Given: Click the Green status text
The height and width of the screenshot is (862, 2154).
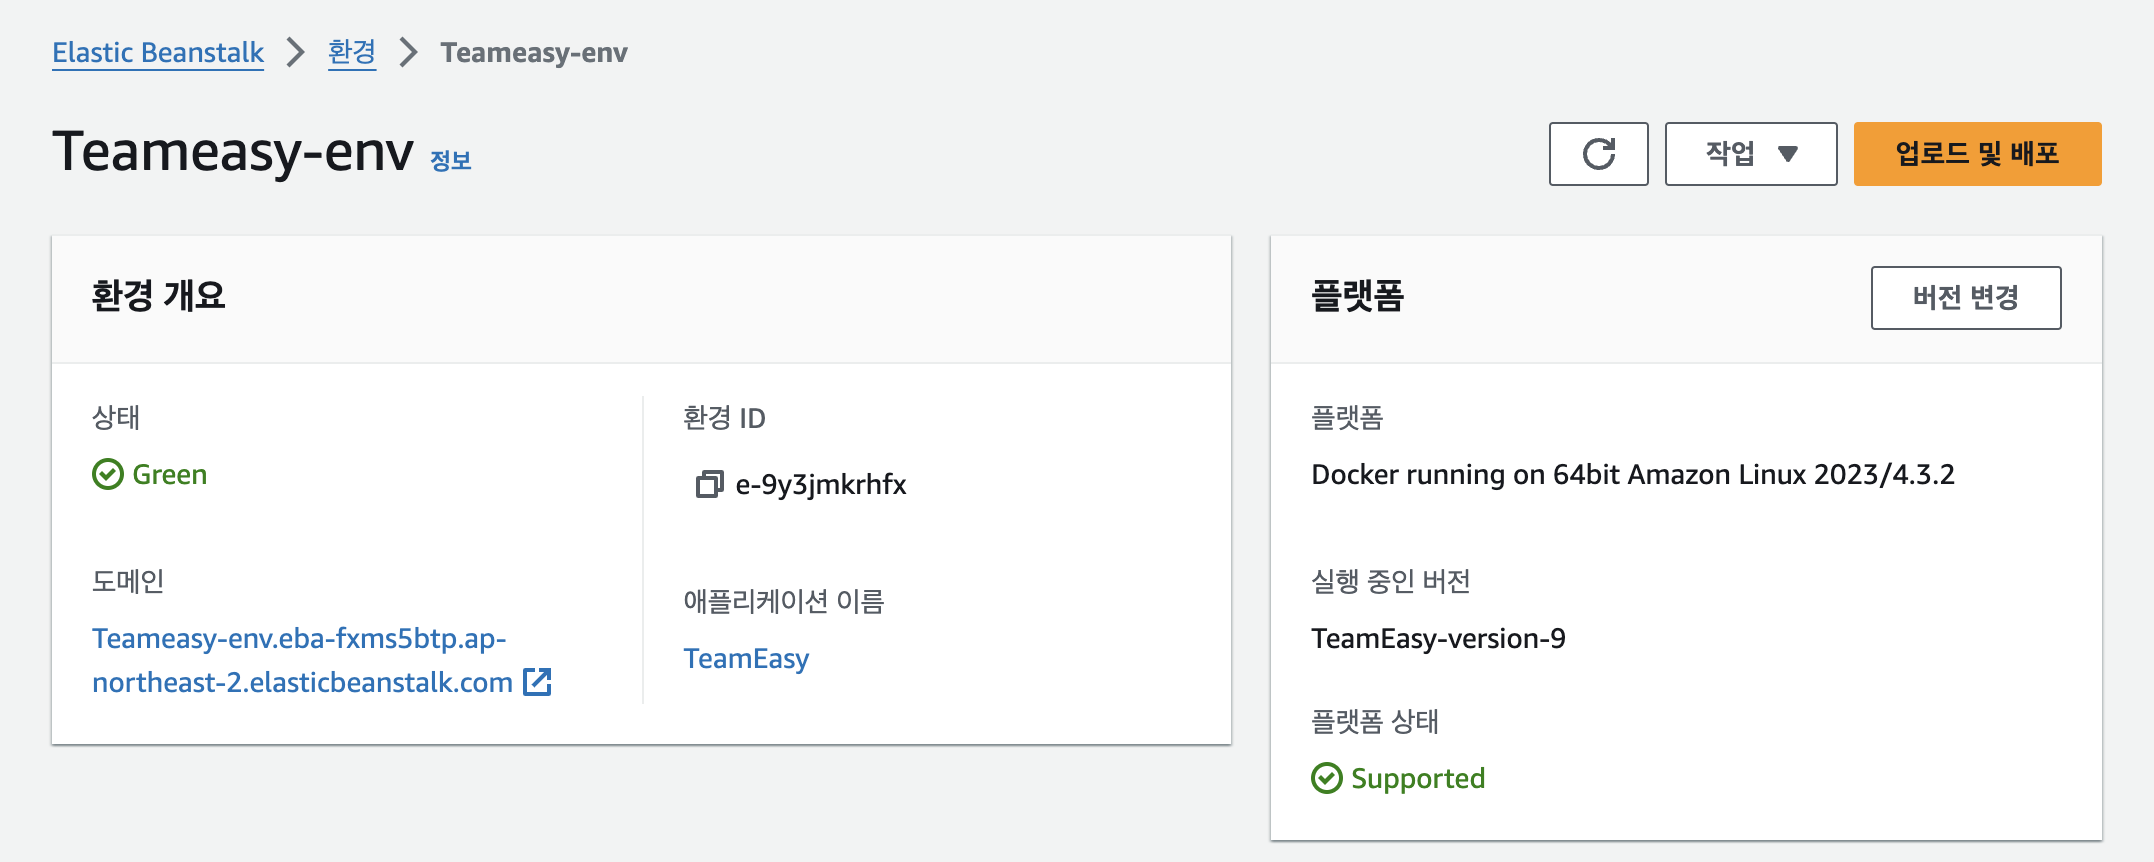Looking at the screenshot, I should point(168,474).
